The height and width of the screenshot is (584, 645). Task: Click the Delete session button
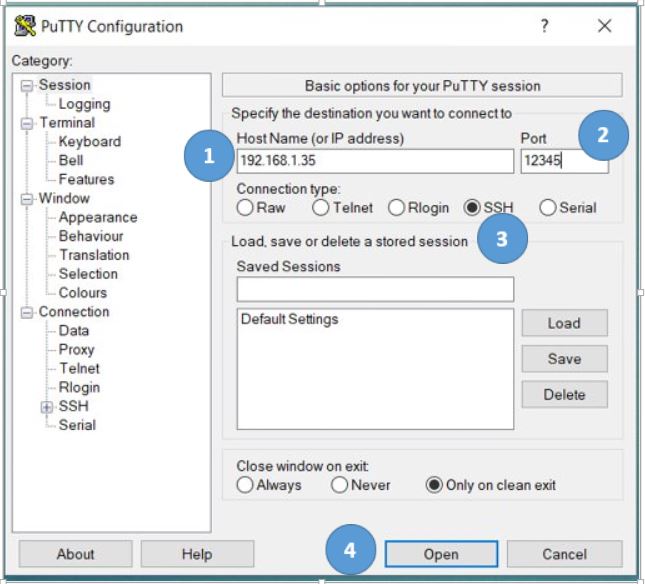564,395
